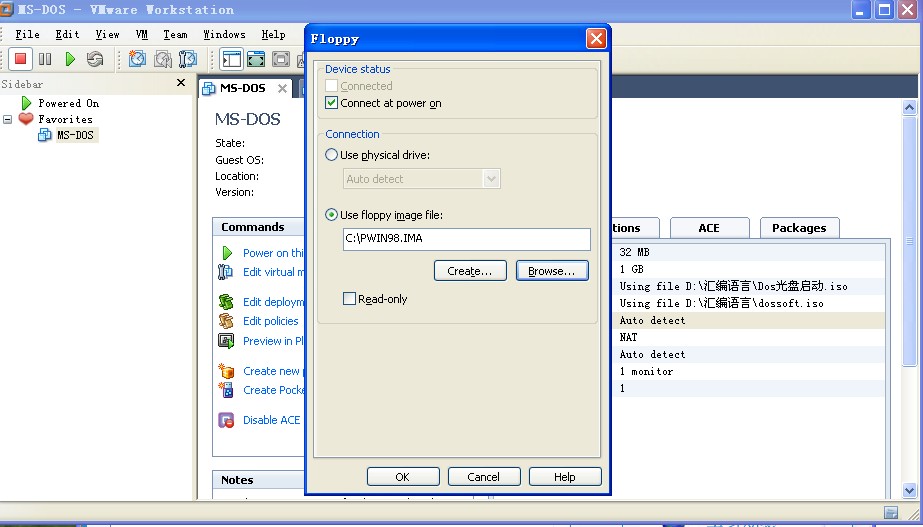Close the Sidebar panel with its X

[x=181, y=83]
